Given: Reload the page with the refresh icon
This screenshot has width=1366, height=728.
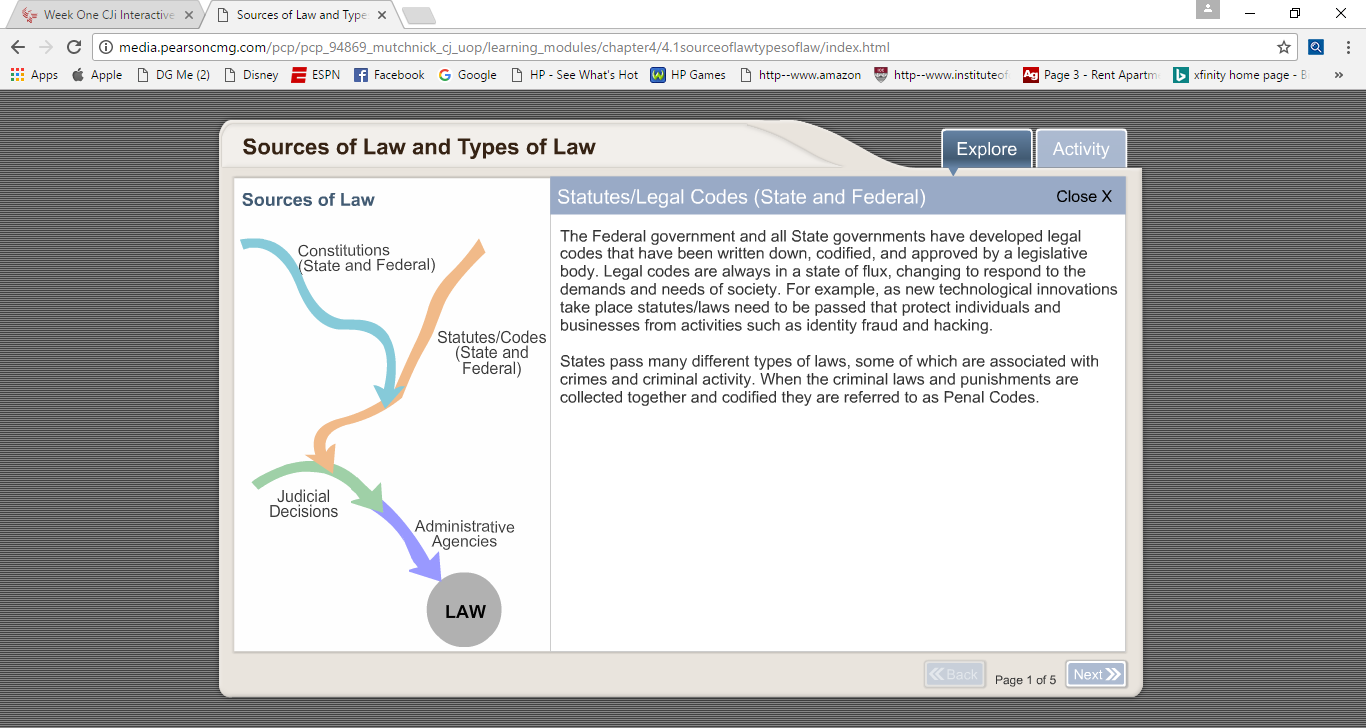Looking at the screenshot, I should (73, 47).
